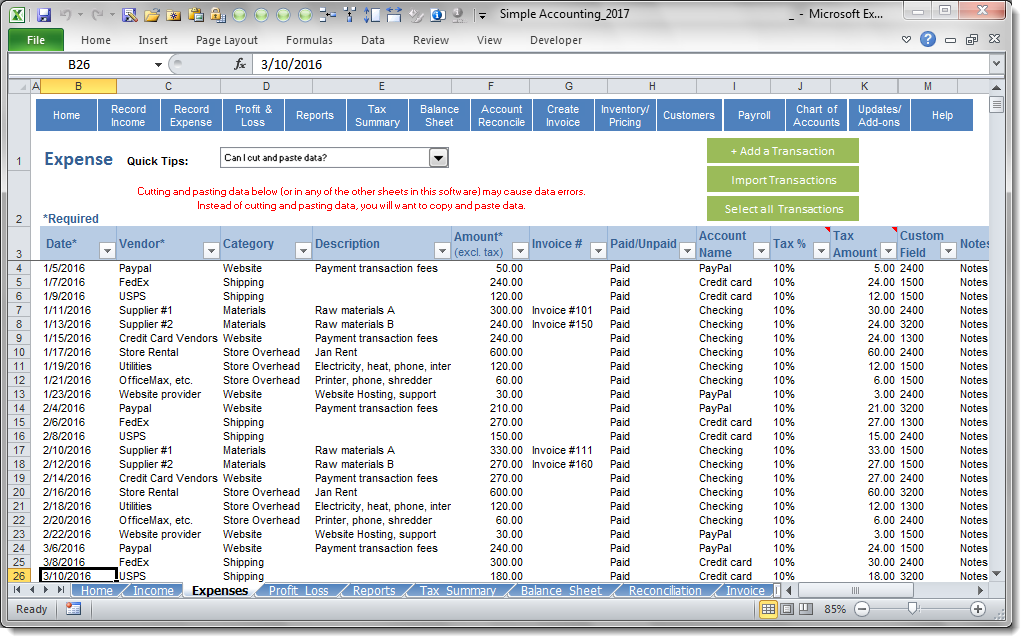
Task: Click the Excel logo icon in title bar
Action: (x=18, y=14)
